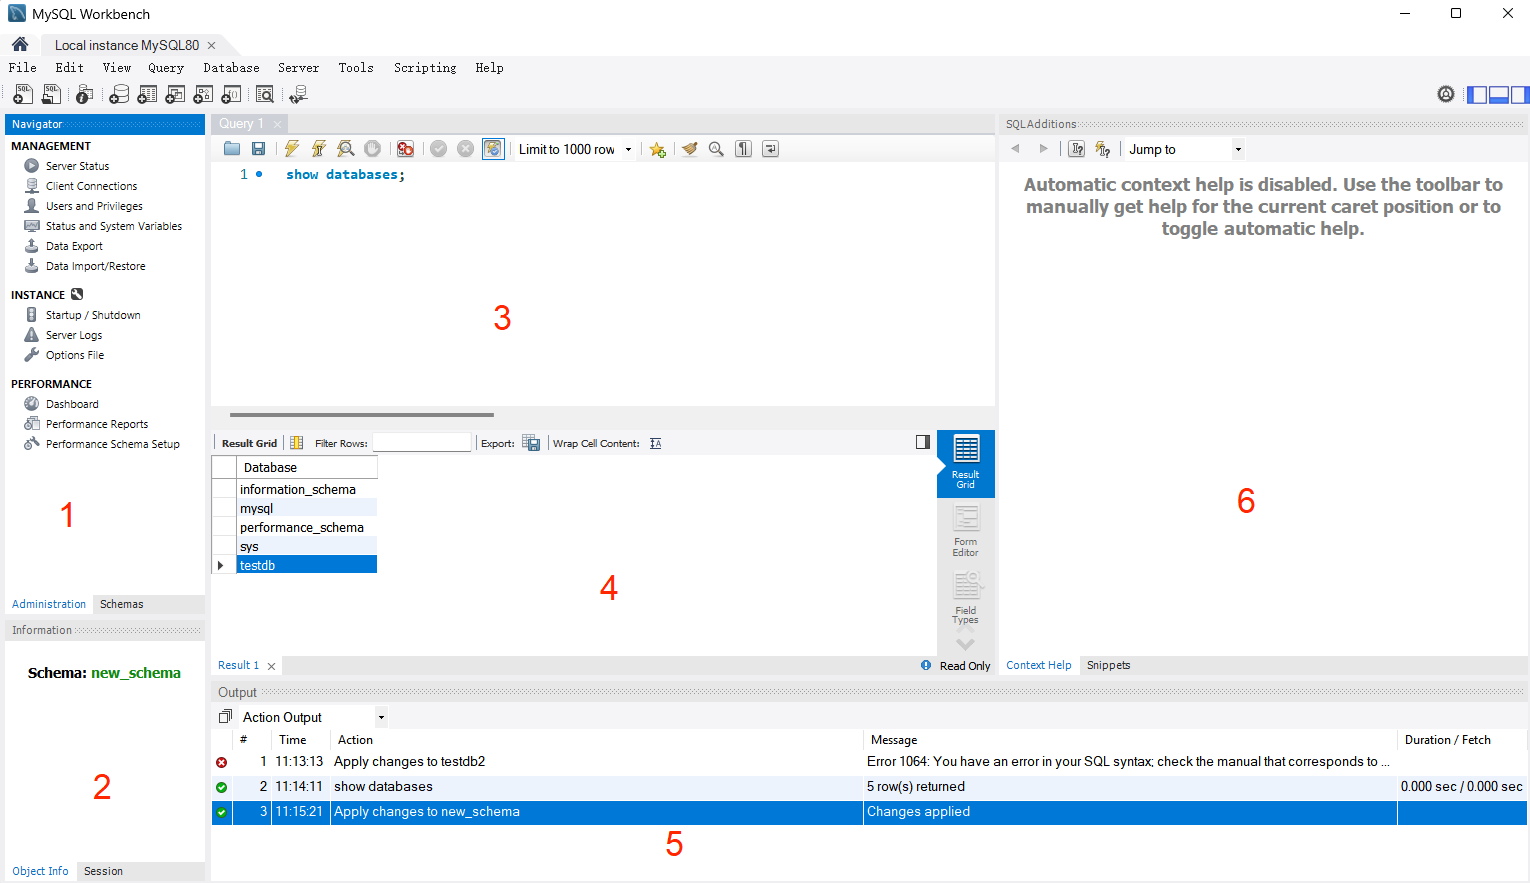The image size is (1530, 883).
Task: Roll back the current transaction icon
Action: pyautogui.click(x=465, y=149)
